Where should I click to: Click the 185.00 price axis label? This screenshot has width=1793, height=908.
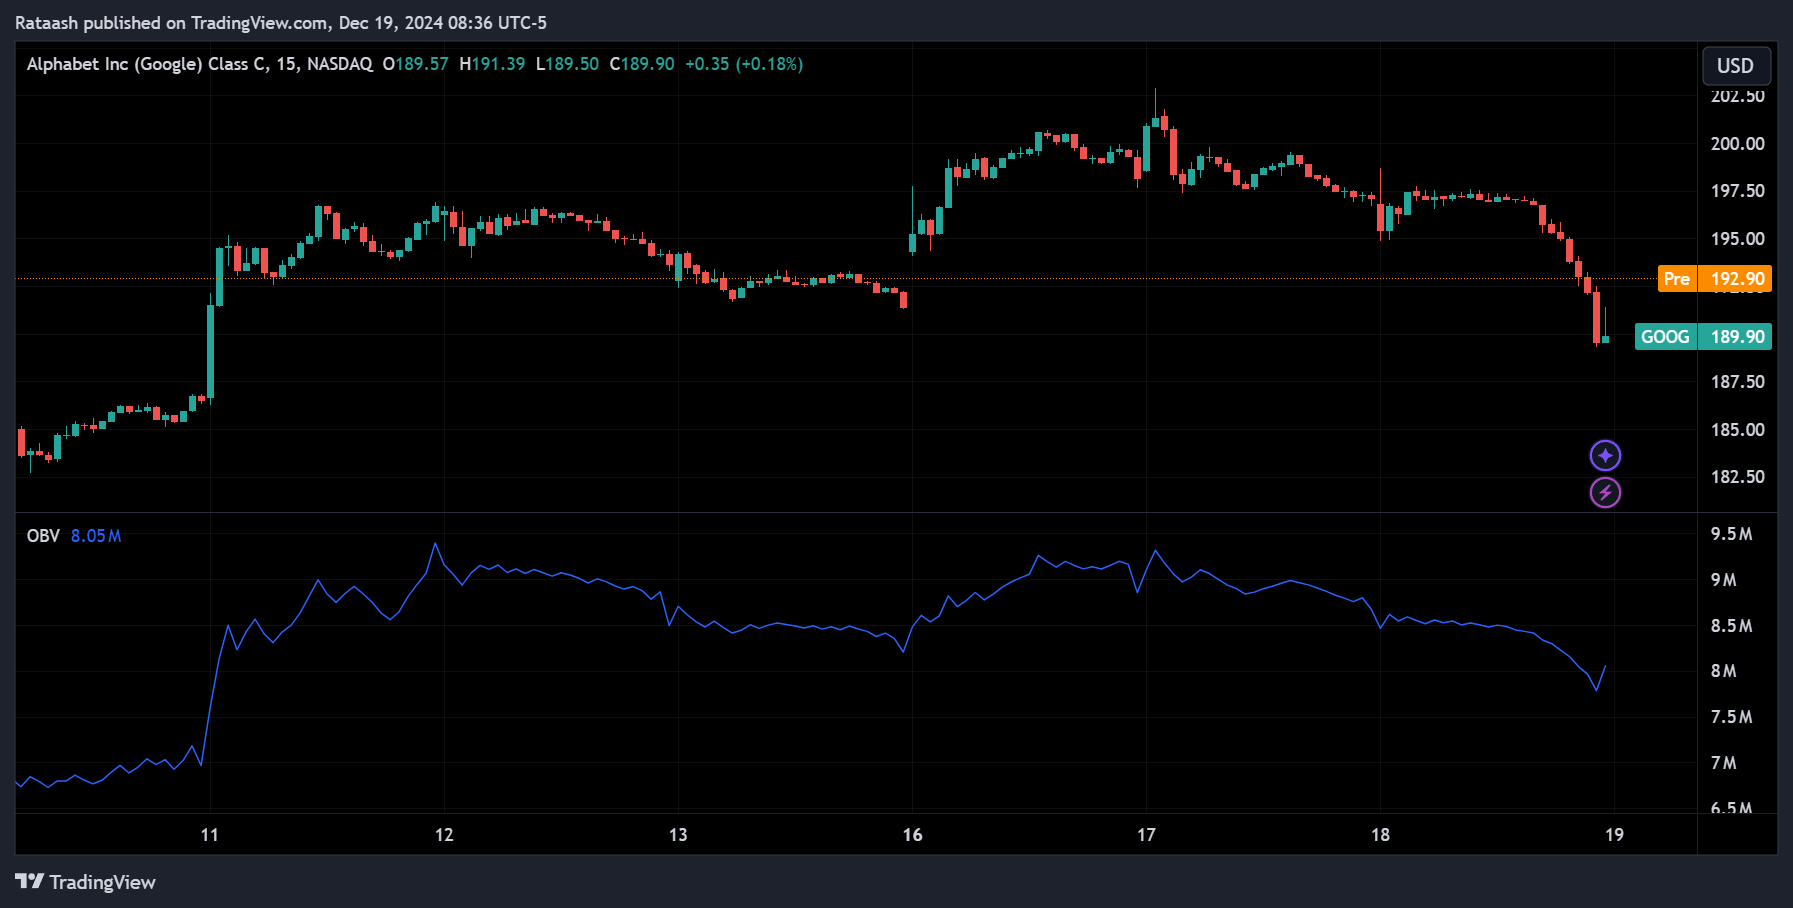coord(1738,430)
